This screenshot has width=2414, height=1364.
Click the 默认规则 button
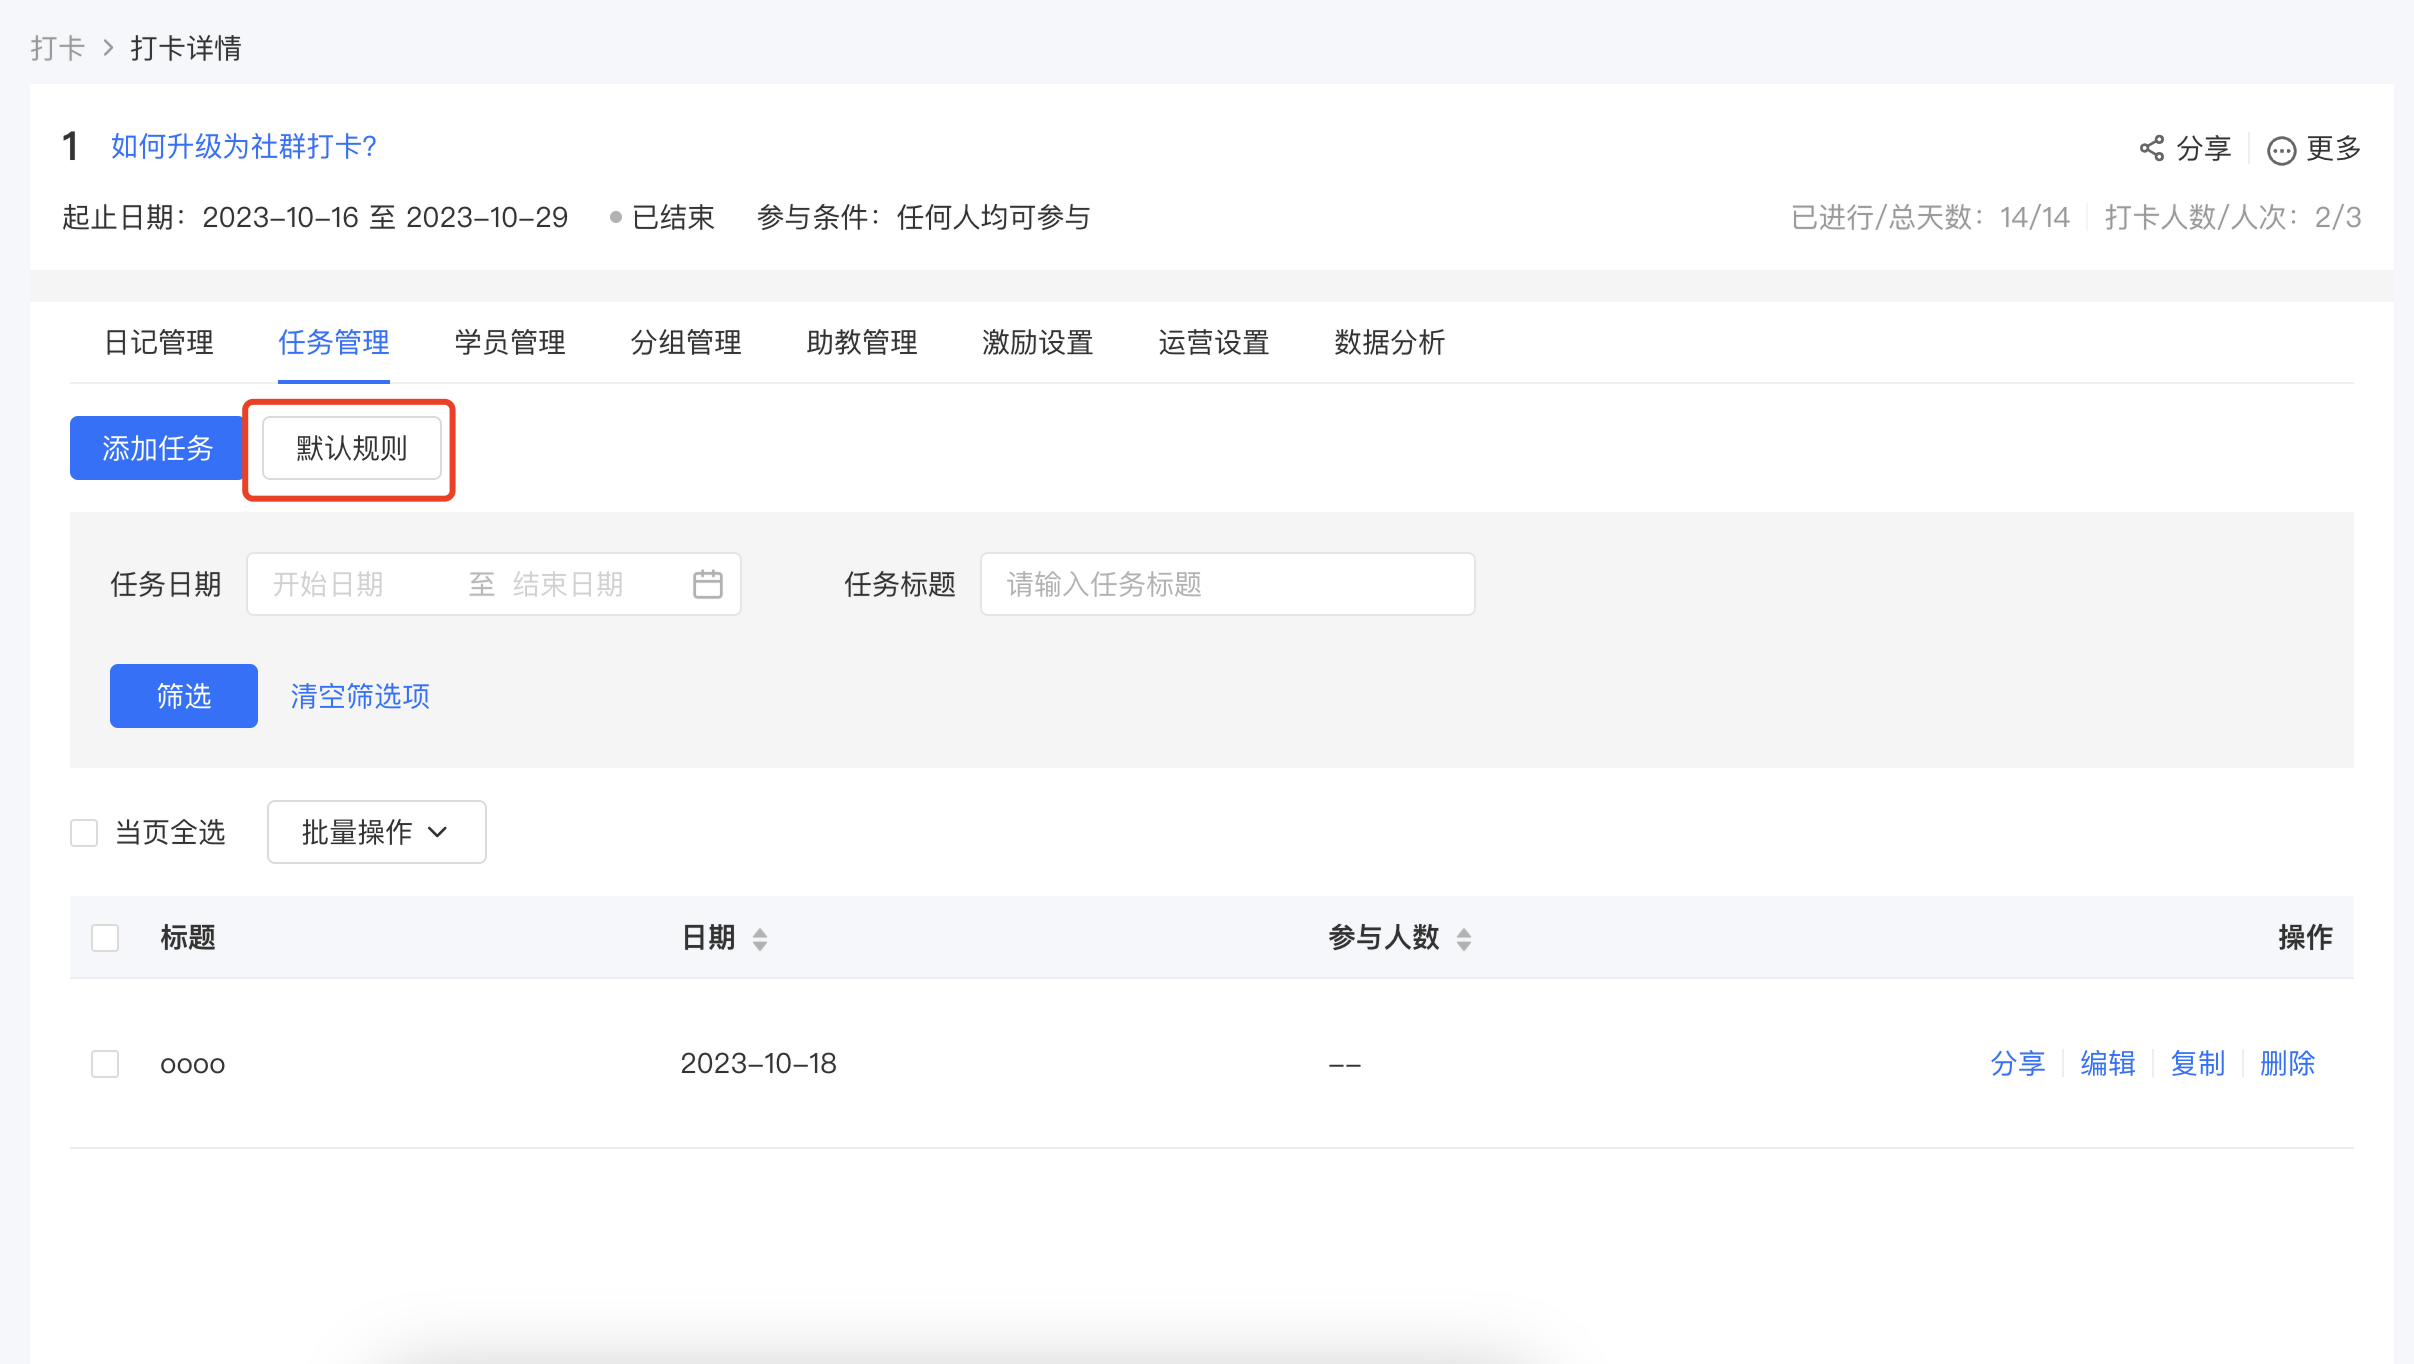click(x=351, y=448)
